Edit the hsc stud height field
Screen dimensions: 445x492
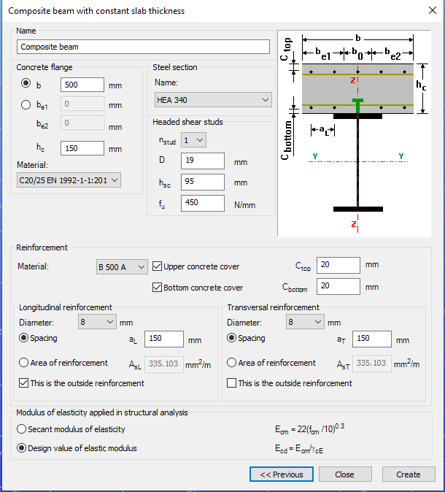click(x=203, y=182)
